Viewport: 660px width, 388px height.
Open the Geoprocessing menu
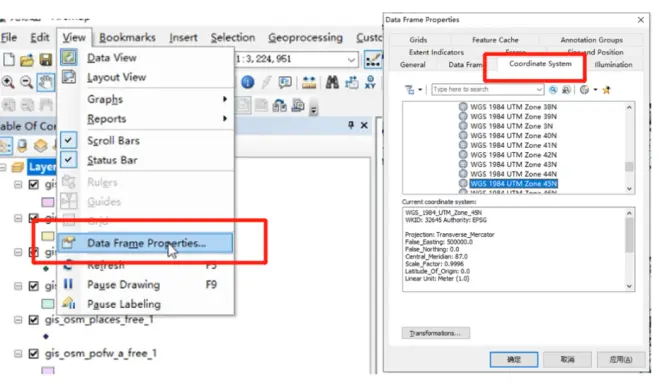(305, 37)
